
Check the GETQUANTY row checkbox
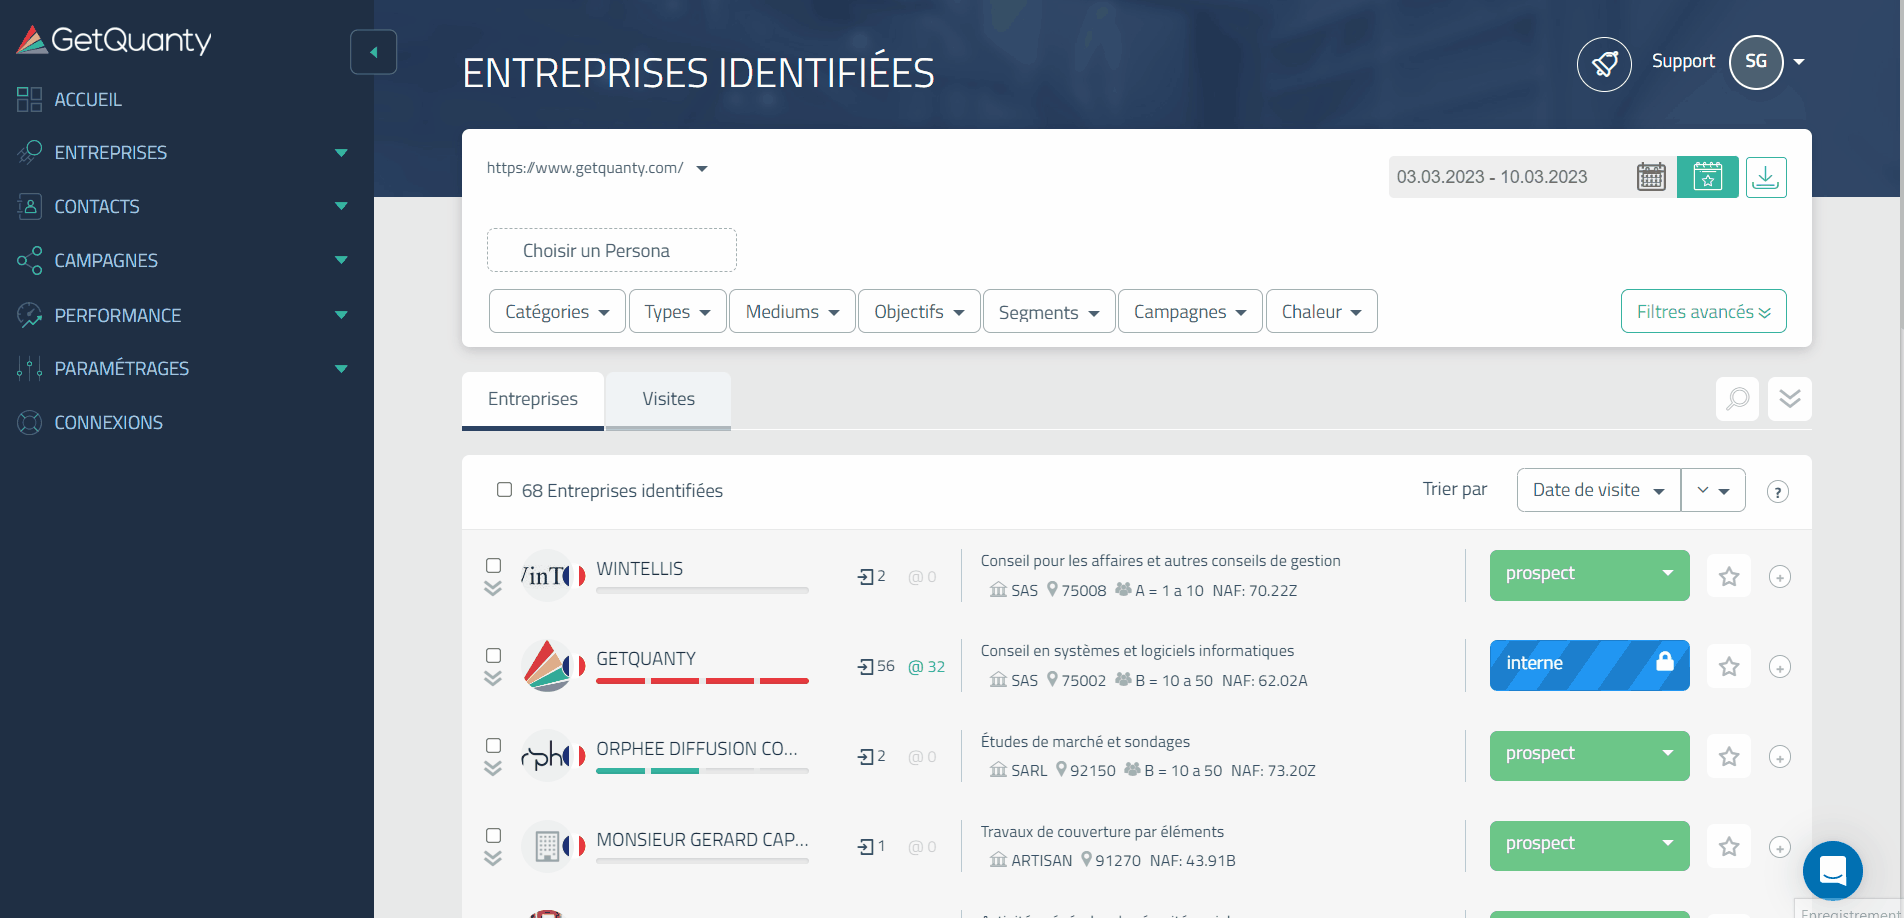493,655
